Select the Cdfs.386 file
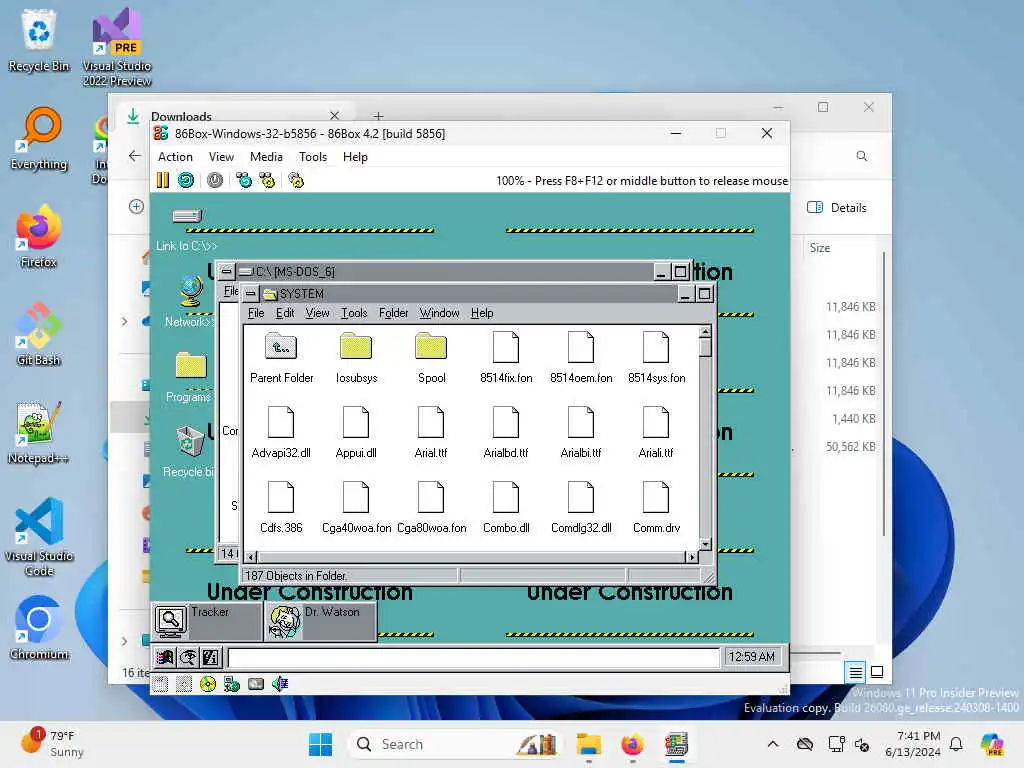This screenshot has width=1024, height=768. click(x=281, y=507)
